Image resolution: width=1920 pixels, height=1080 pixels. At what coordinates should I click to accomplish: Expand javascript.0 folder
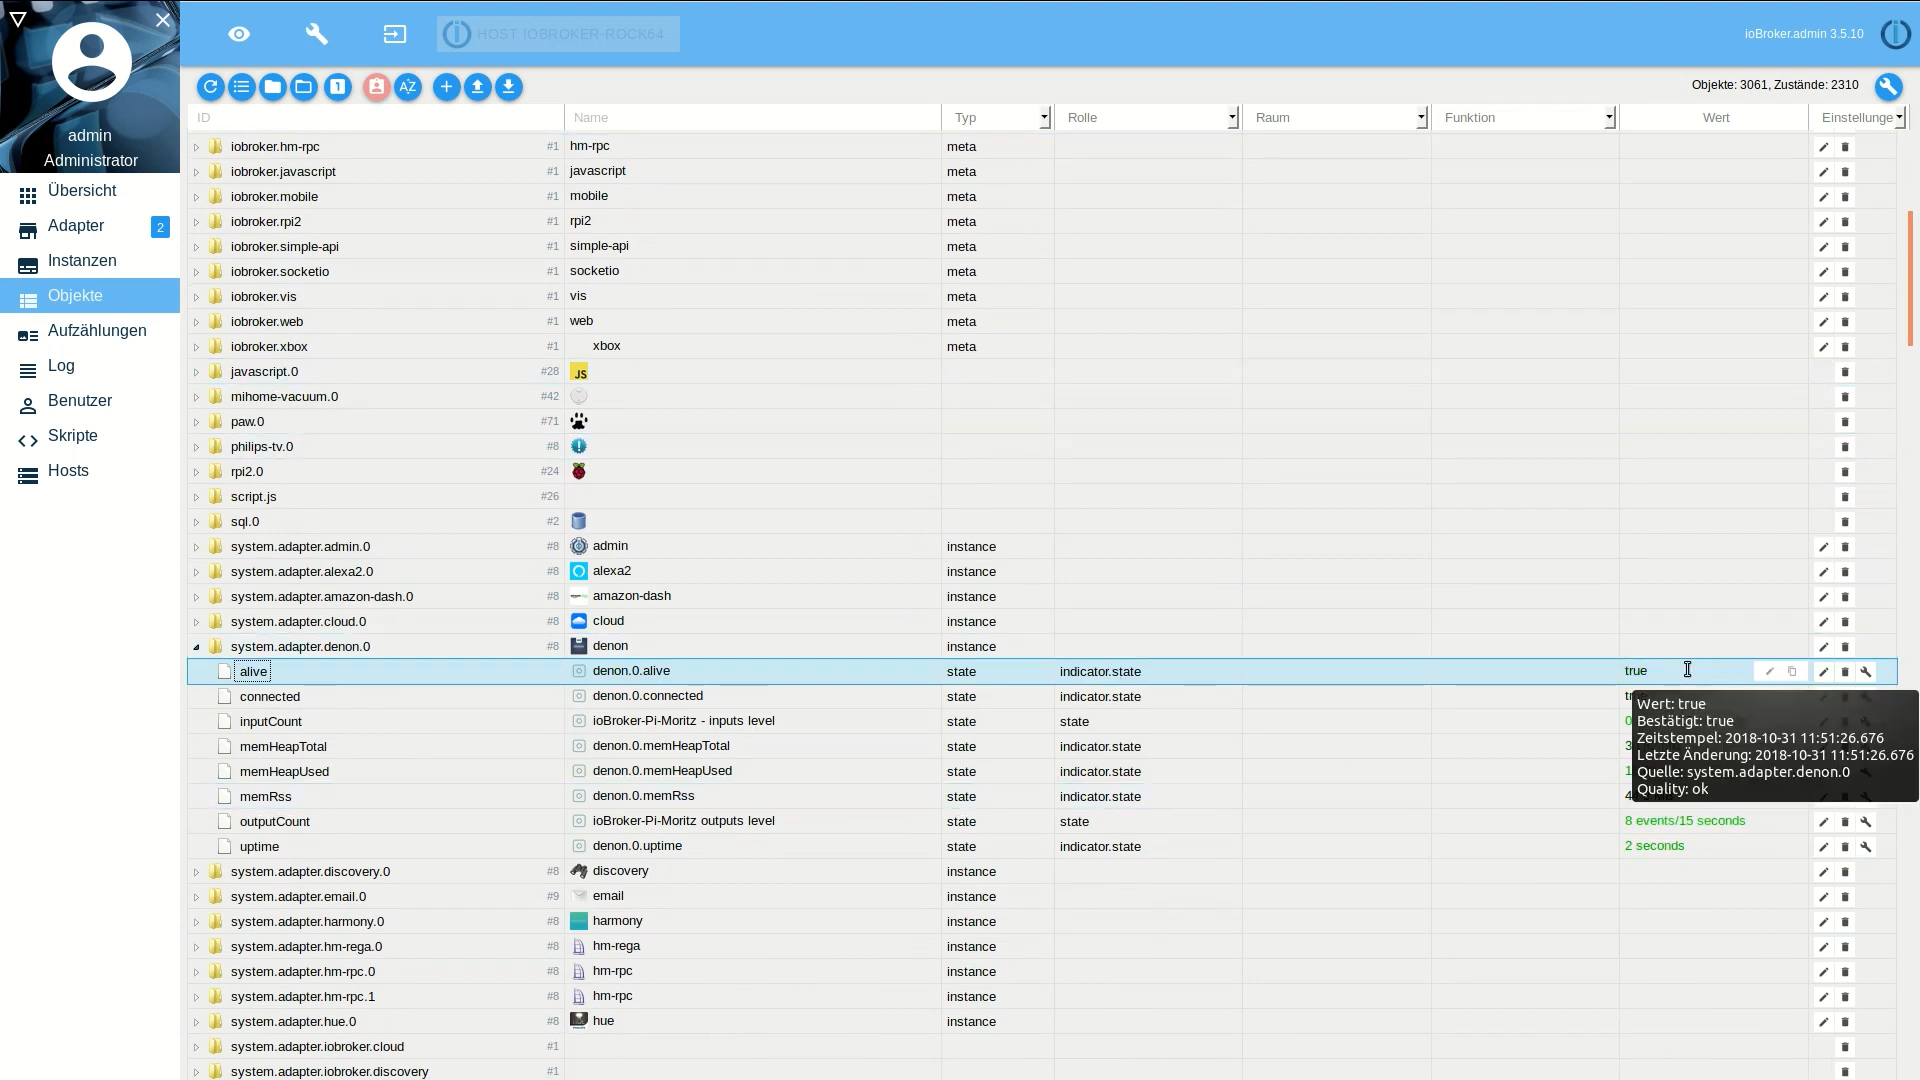point(196,372)
